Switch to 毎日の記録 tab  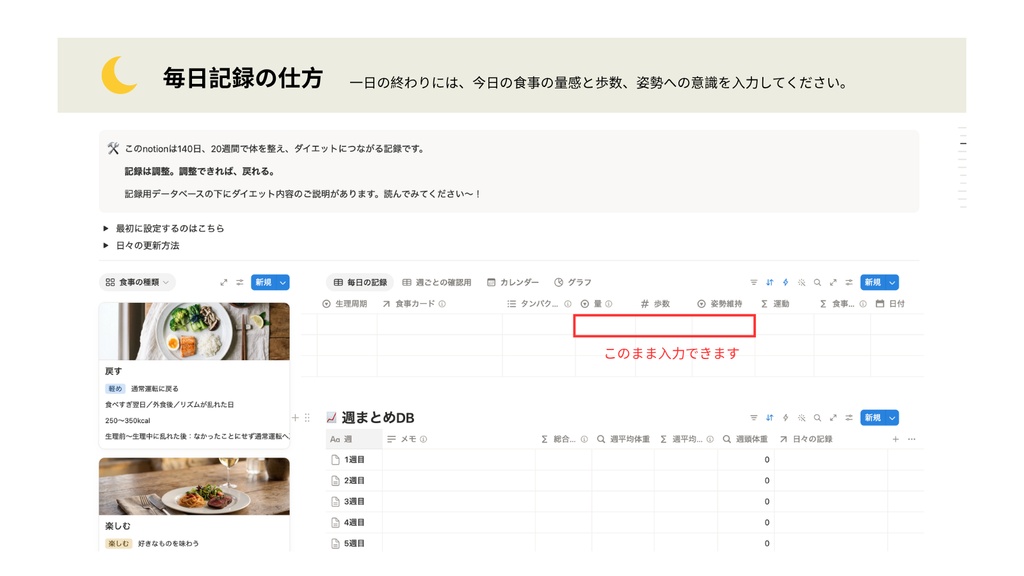[x=360, y=282]
